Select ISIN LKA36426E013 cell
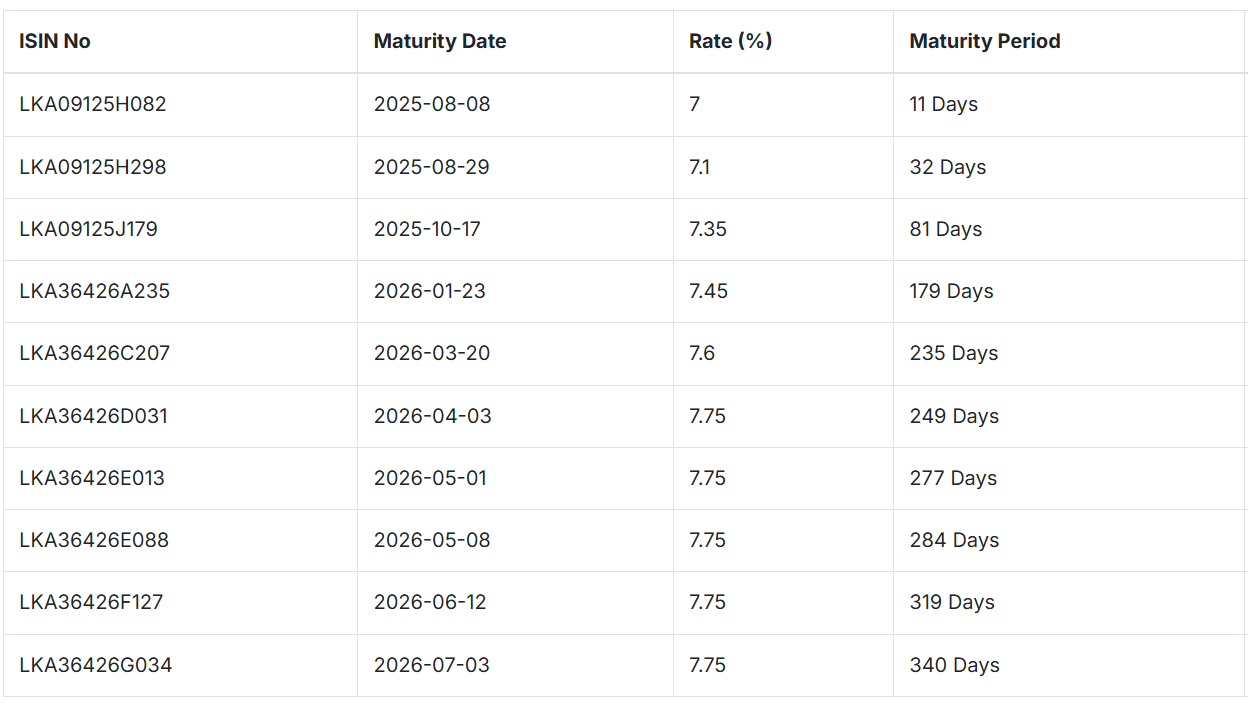The height and width of the screenshot is (716, 1248). (x=180, y=478)
